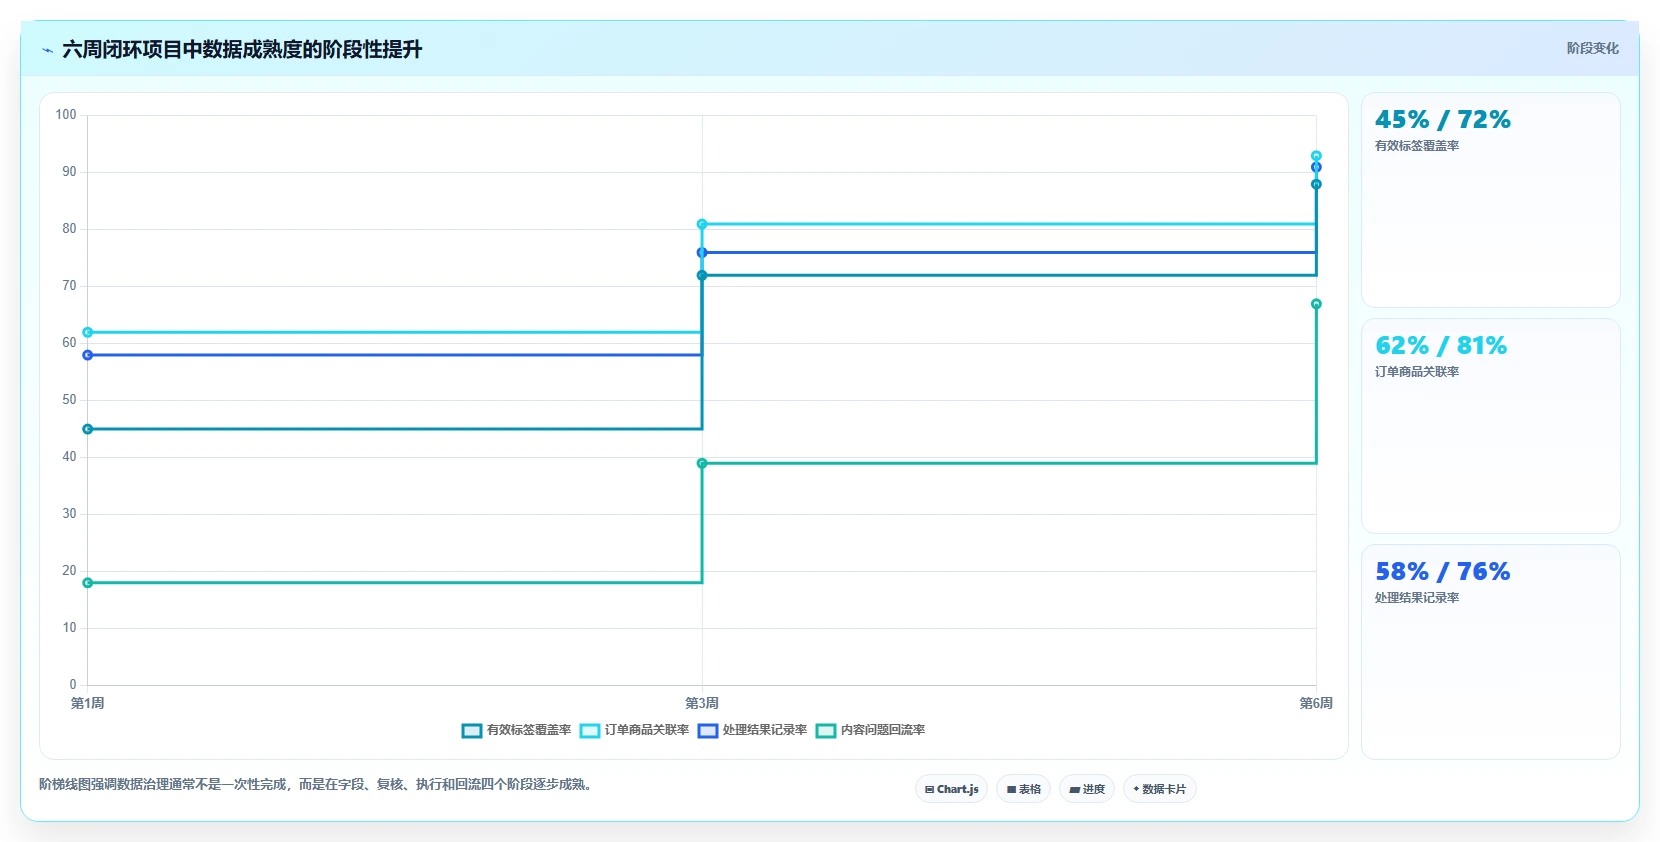Select the 45% / 72% stat card
Screen dimensions: 1660x842
tap(1490, 200)
